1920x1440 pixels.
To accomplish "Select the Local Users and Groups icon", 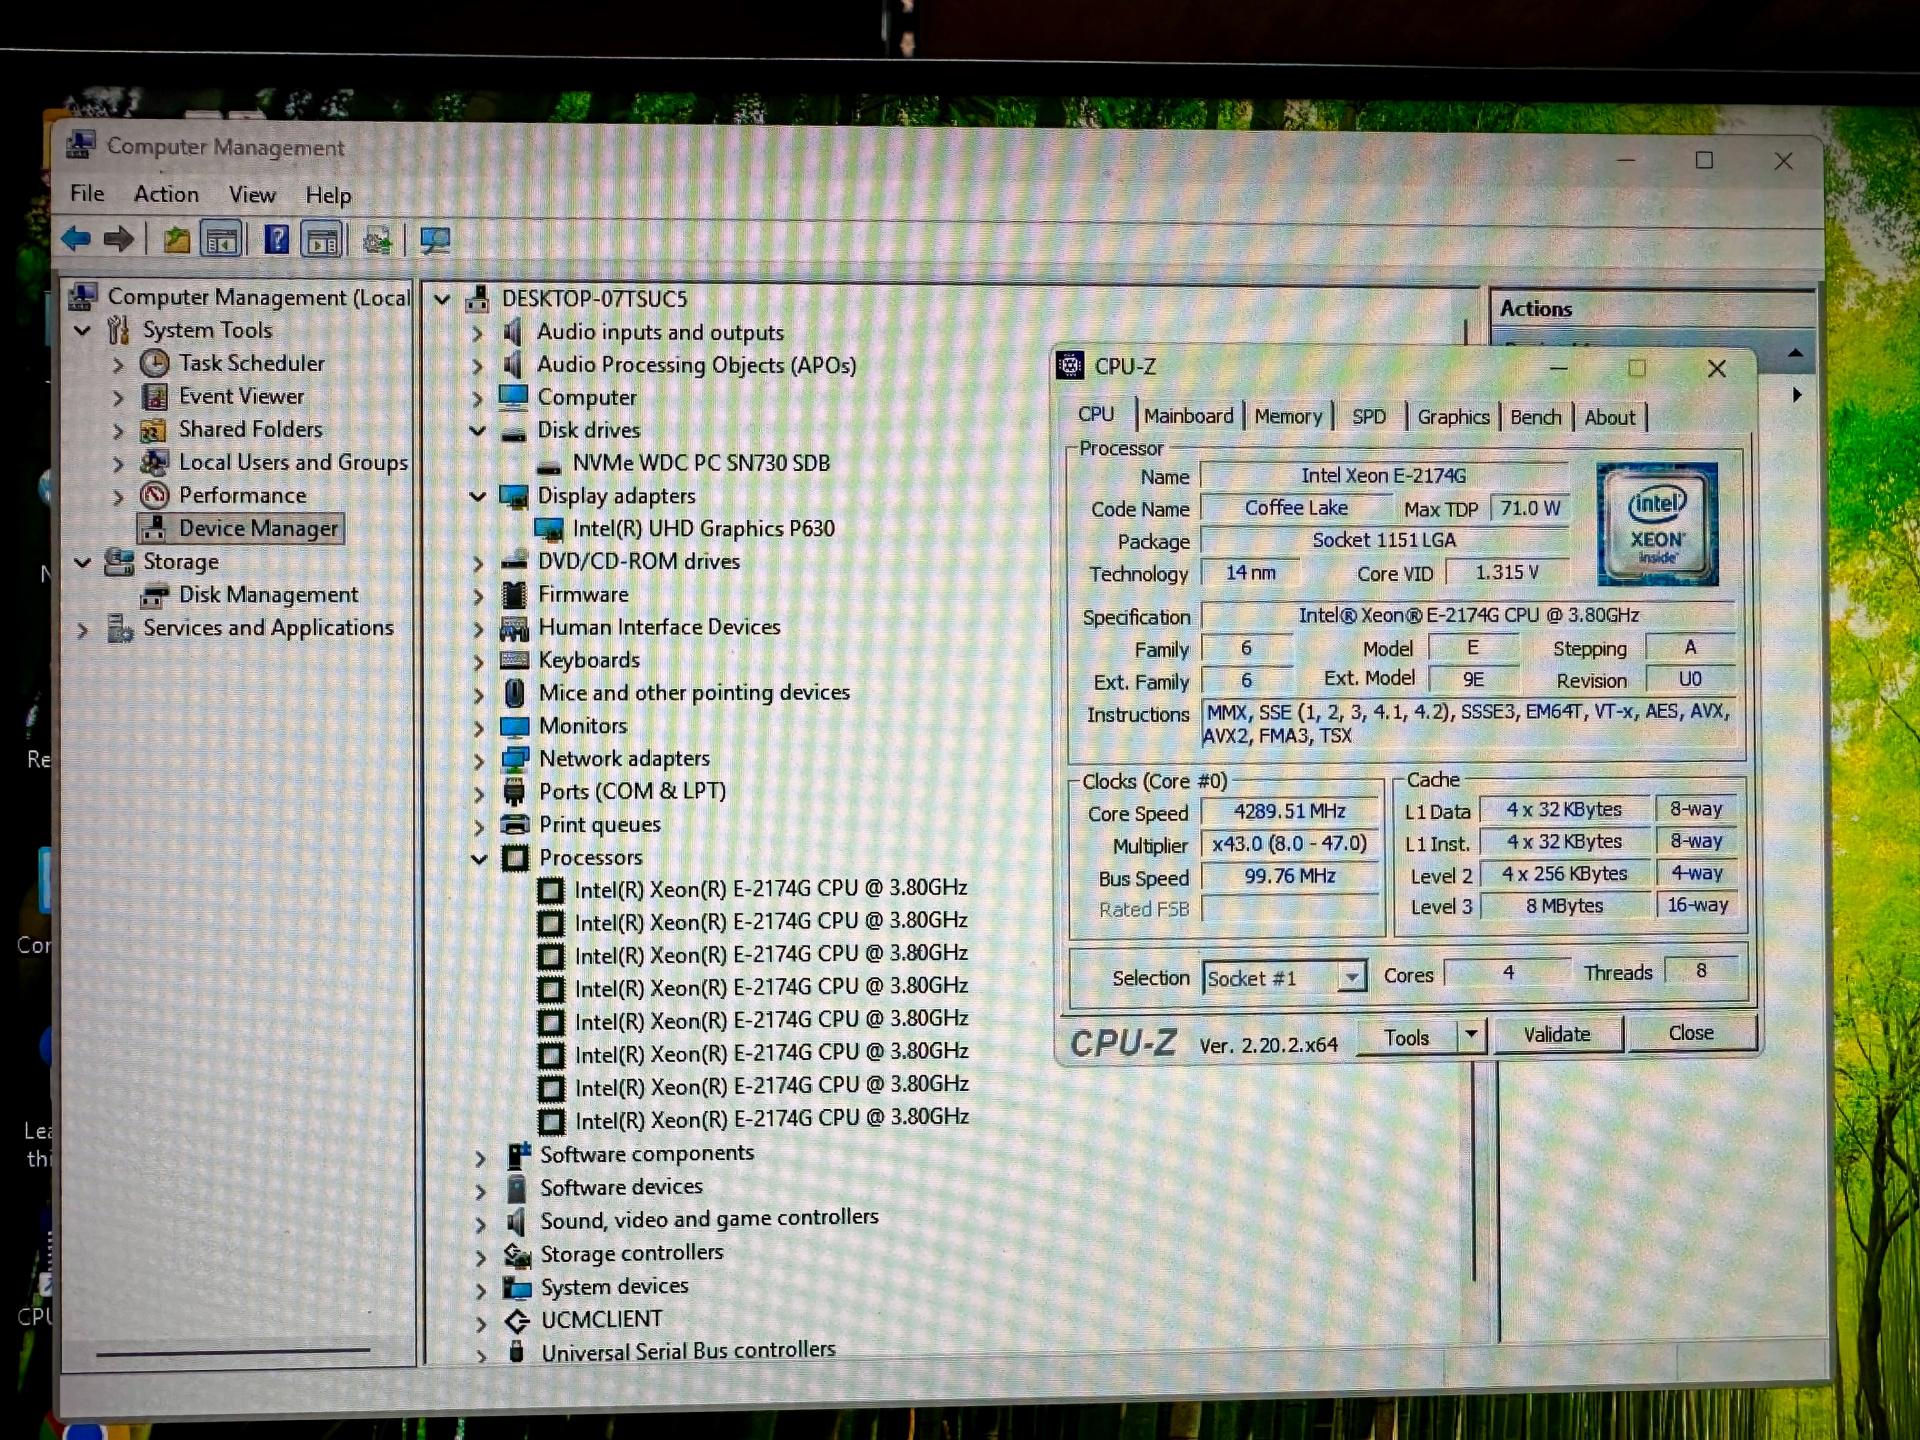I will coord(154,462).
